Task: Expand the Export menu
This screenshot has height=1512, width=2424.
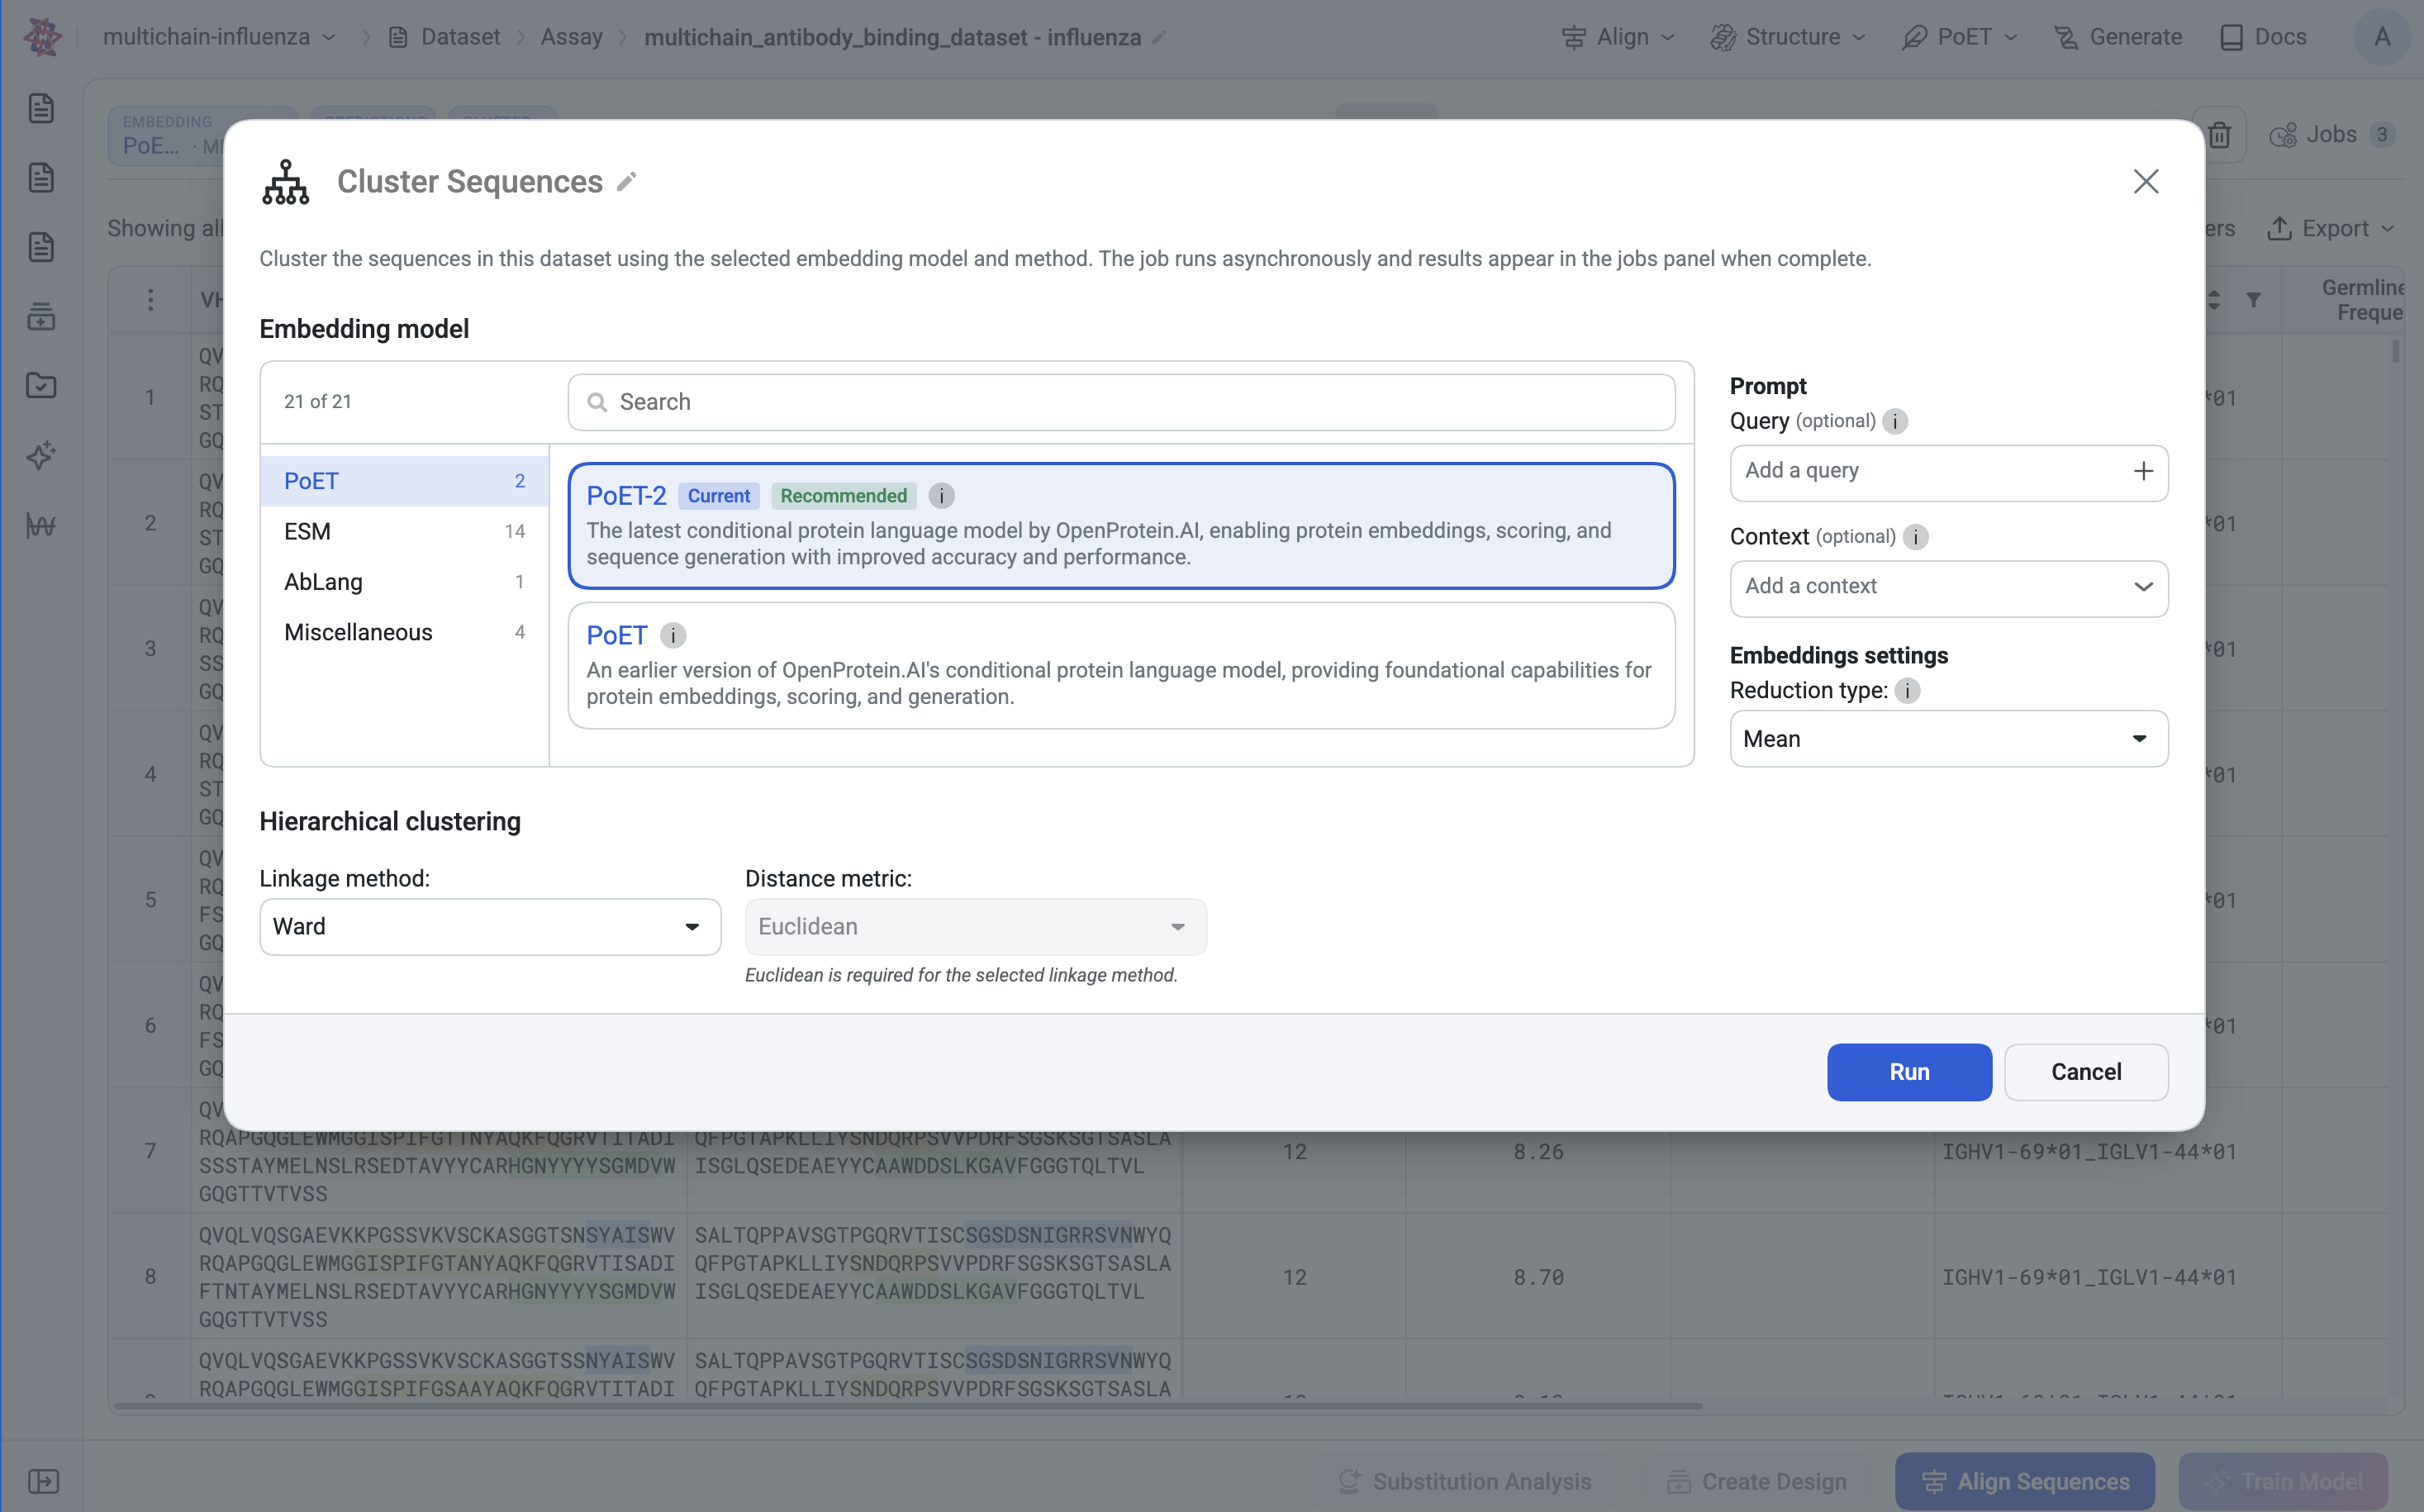Action: [x=2330, y=229]
